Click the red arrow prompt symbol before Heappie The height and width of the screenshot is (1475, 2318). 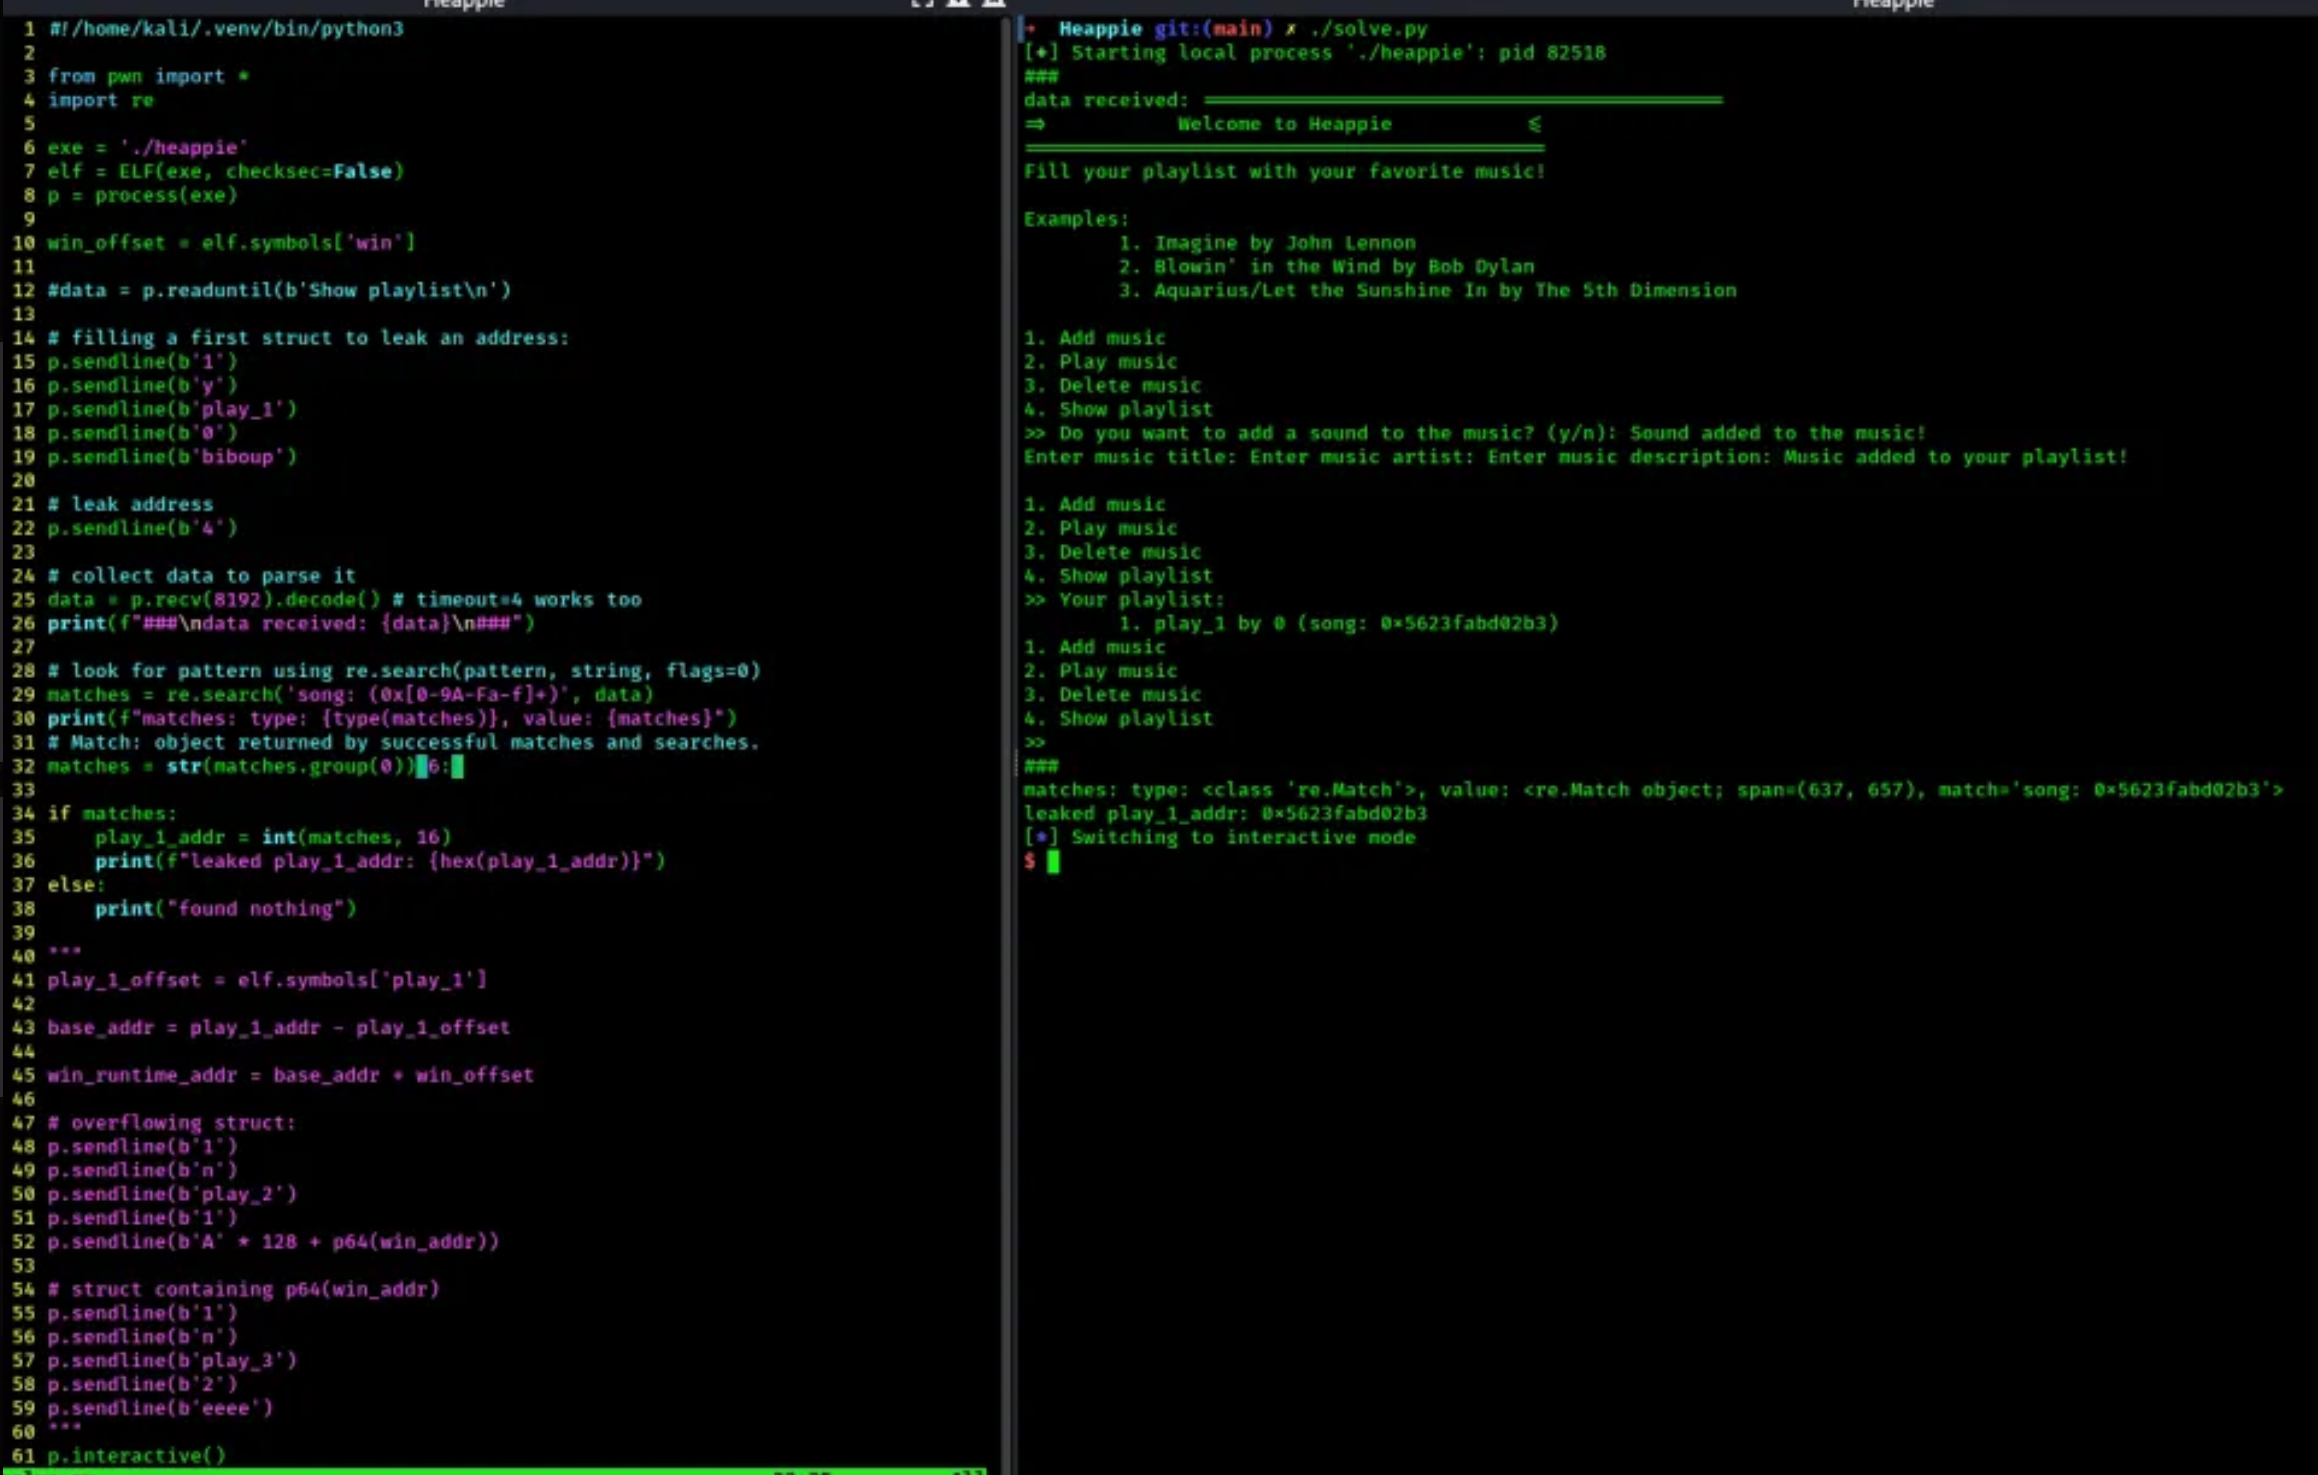(x=1030, y=29)
